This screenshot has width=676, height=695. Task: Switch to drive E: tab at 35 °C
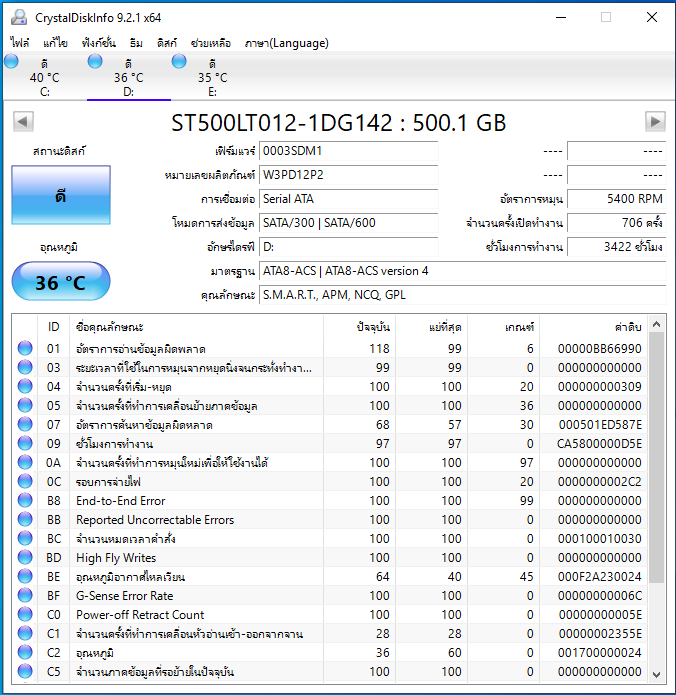tap(211, 77)
